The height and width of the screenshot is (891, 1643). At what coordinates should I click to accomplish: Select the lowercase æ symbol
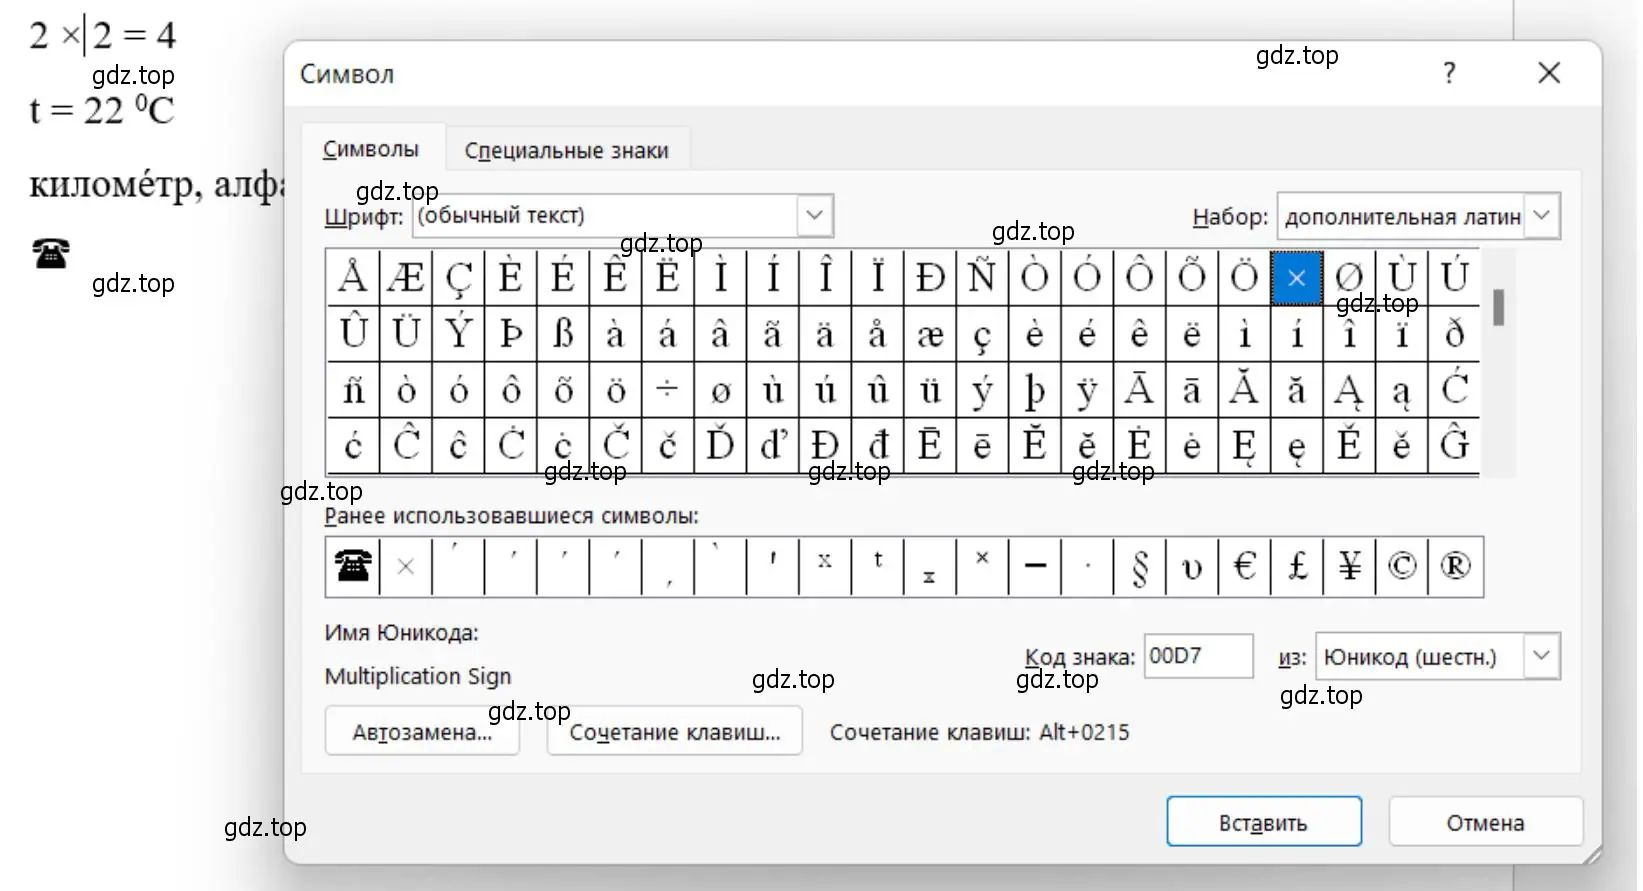click(930, 334)
